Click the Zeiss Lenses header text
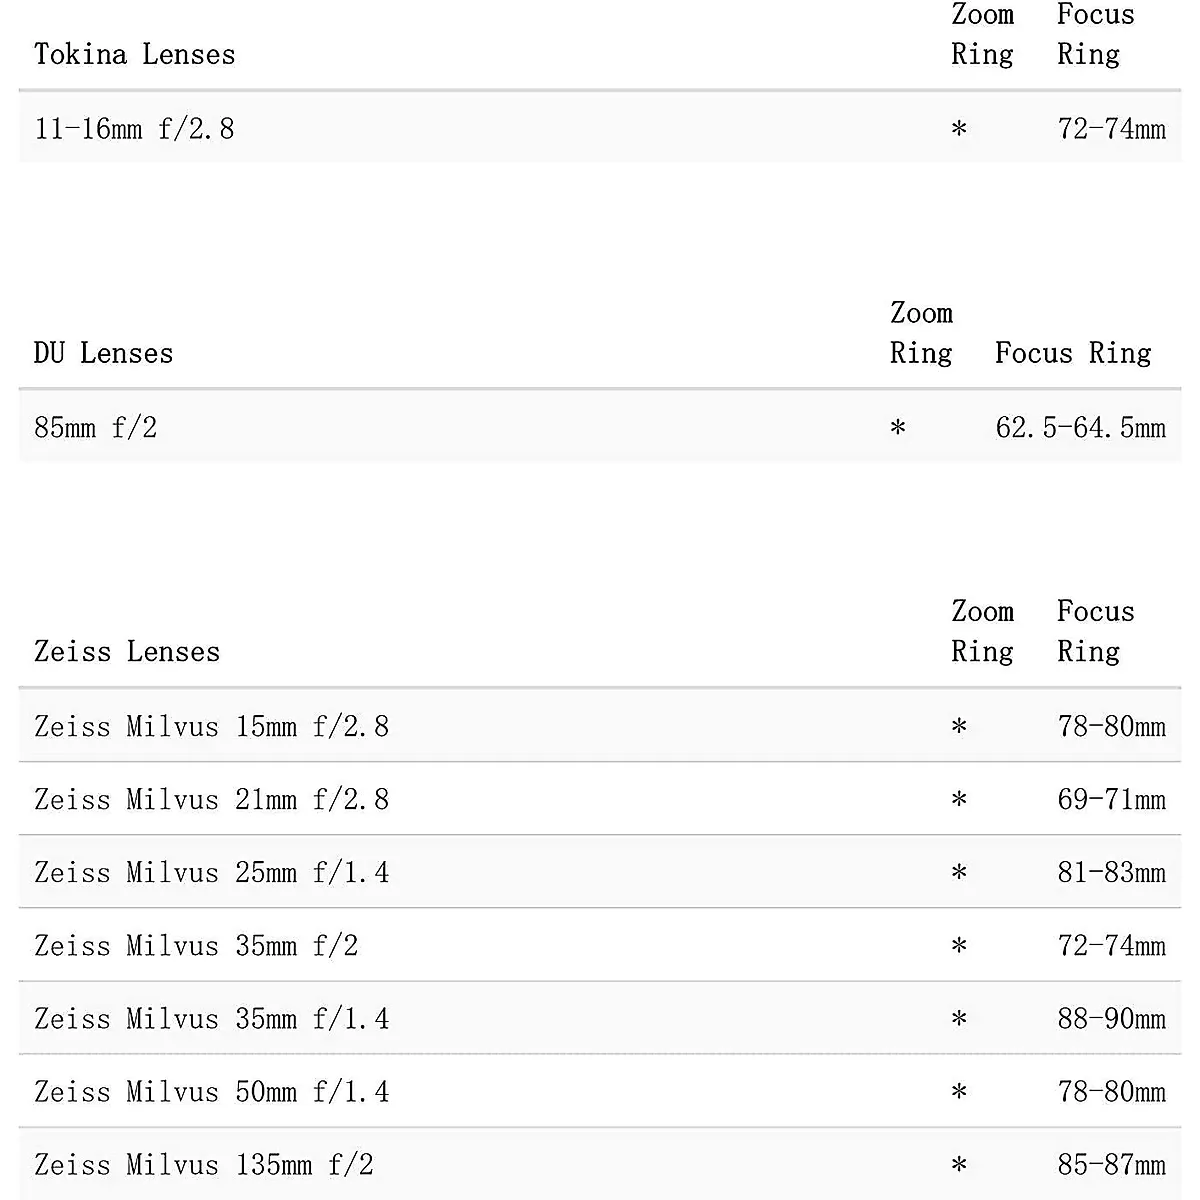Viewport: 1200px width, 1200px height. tap(127, 652)
